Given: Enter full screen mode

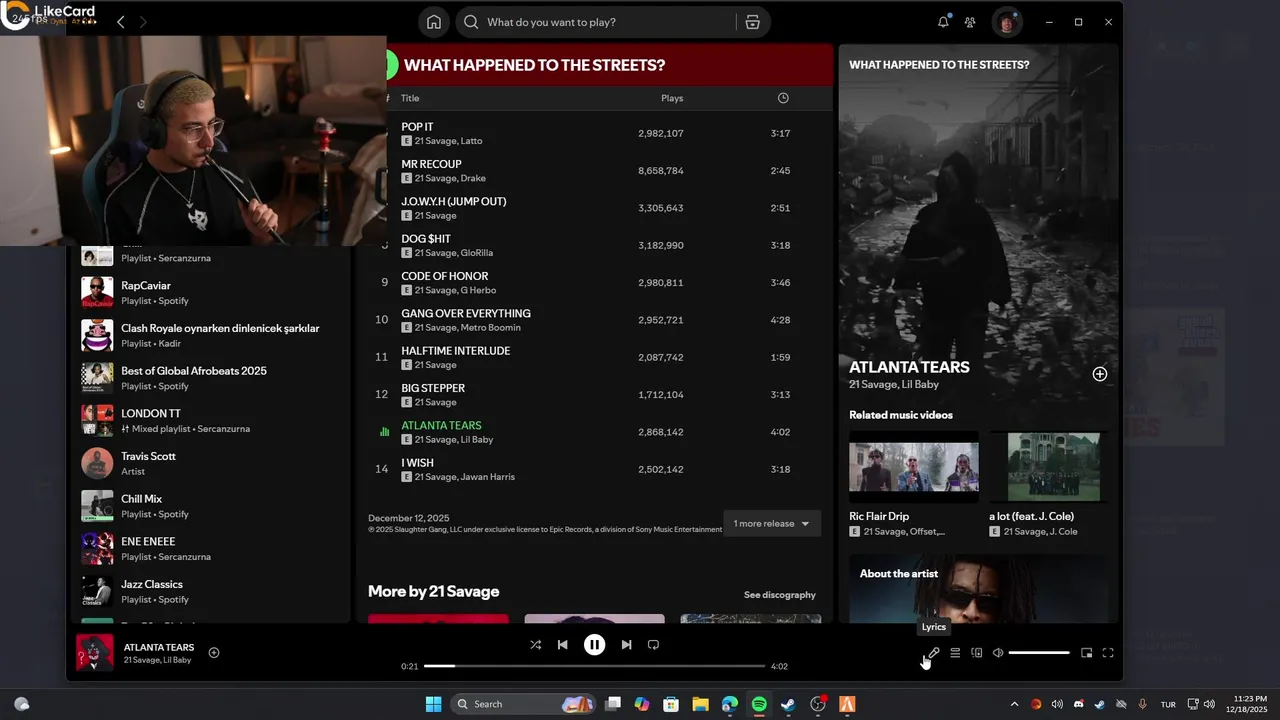Looking at the screenshot, I should coord(1108,653).
